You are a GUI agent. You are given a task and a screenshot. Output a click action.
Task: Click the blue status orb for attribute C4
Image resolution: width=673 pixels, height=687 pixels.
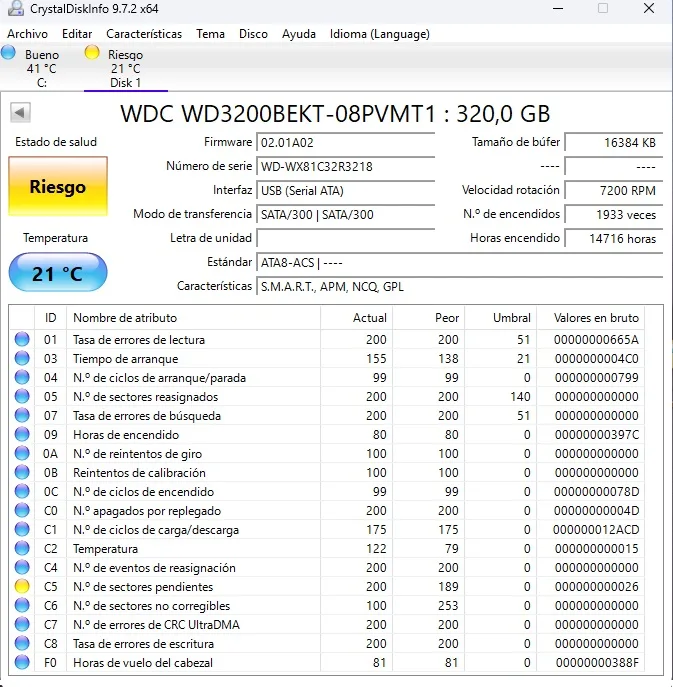(22, 567)
